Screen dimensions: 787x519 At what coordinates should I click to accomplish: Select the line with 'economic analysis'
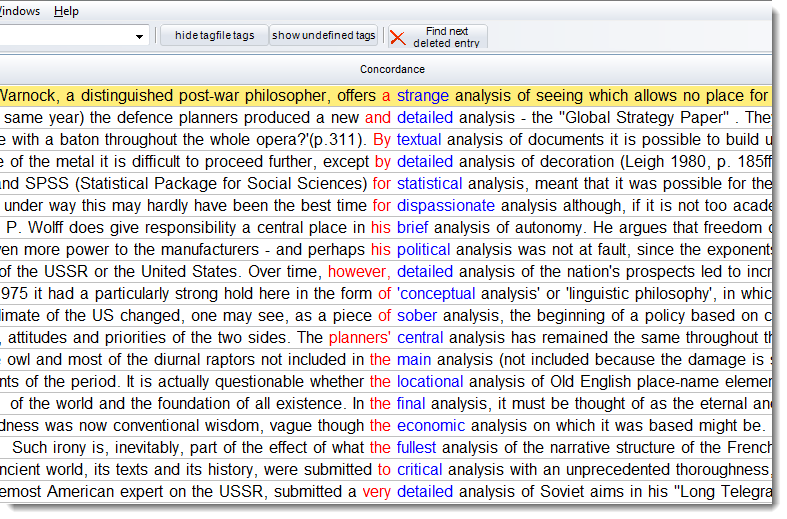[386, 426]
